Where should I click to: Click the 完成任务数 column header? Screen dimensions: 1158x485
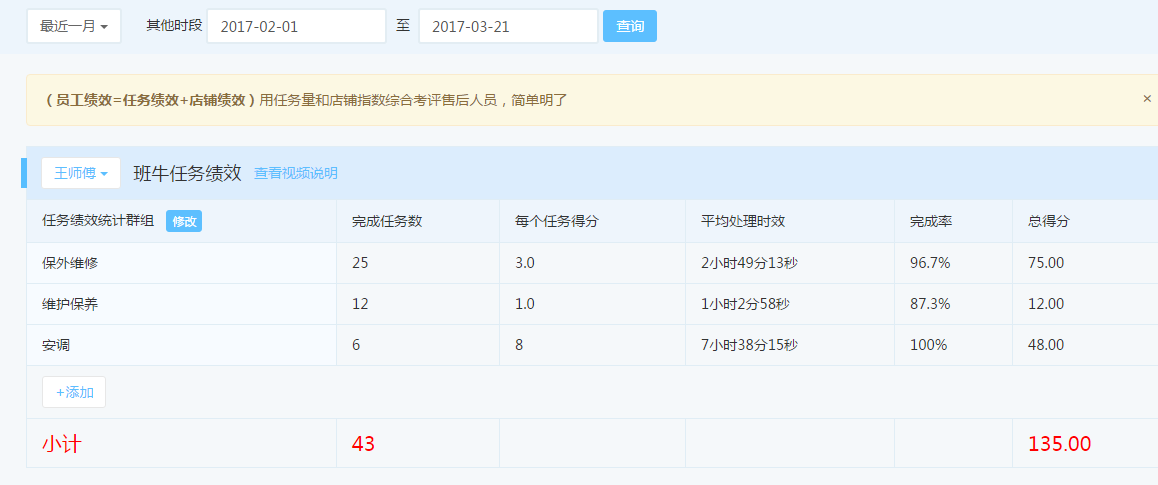click(x=387, y=221)
